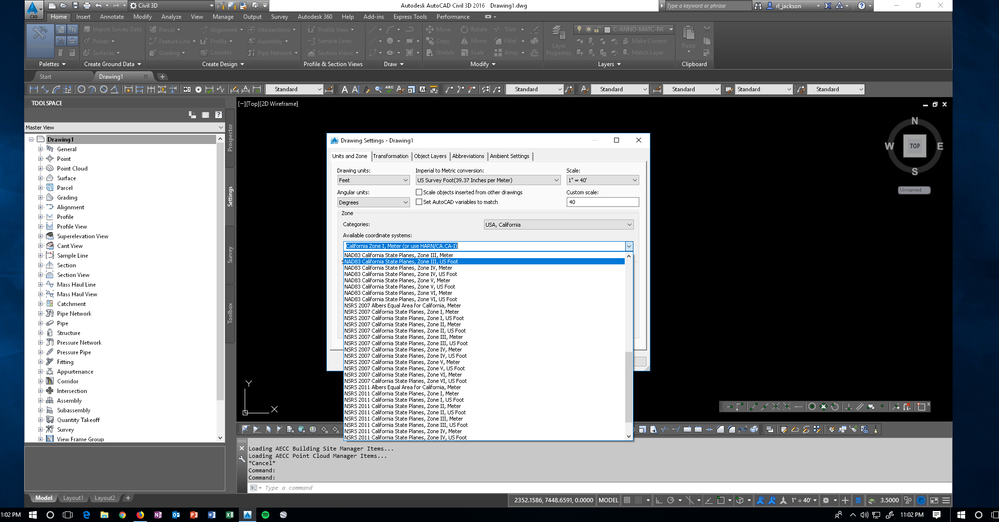Viewport: 999px width, 522px height.
Task: Click the Alignment node icon in tree
Action: 50,207
